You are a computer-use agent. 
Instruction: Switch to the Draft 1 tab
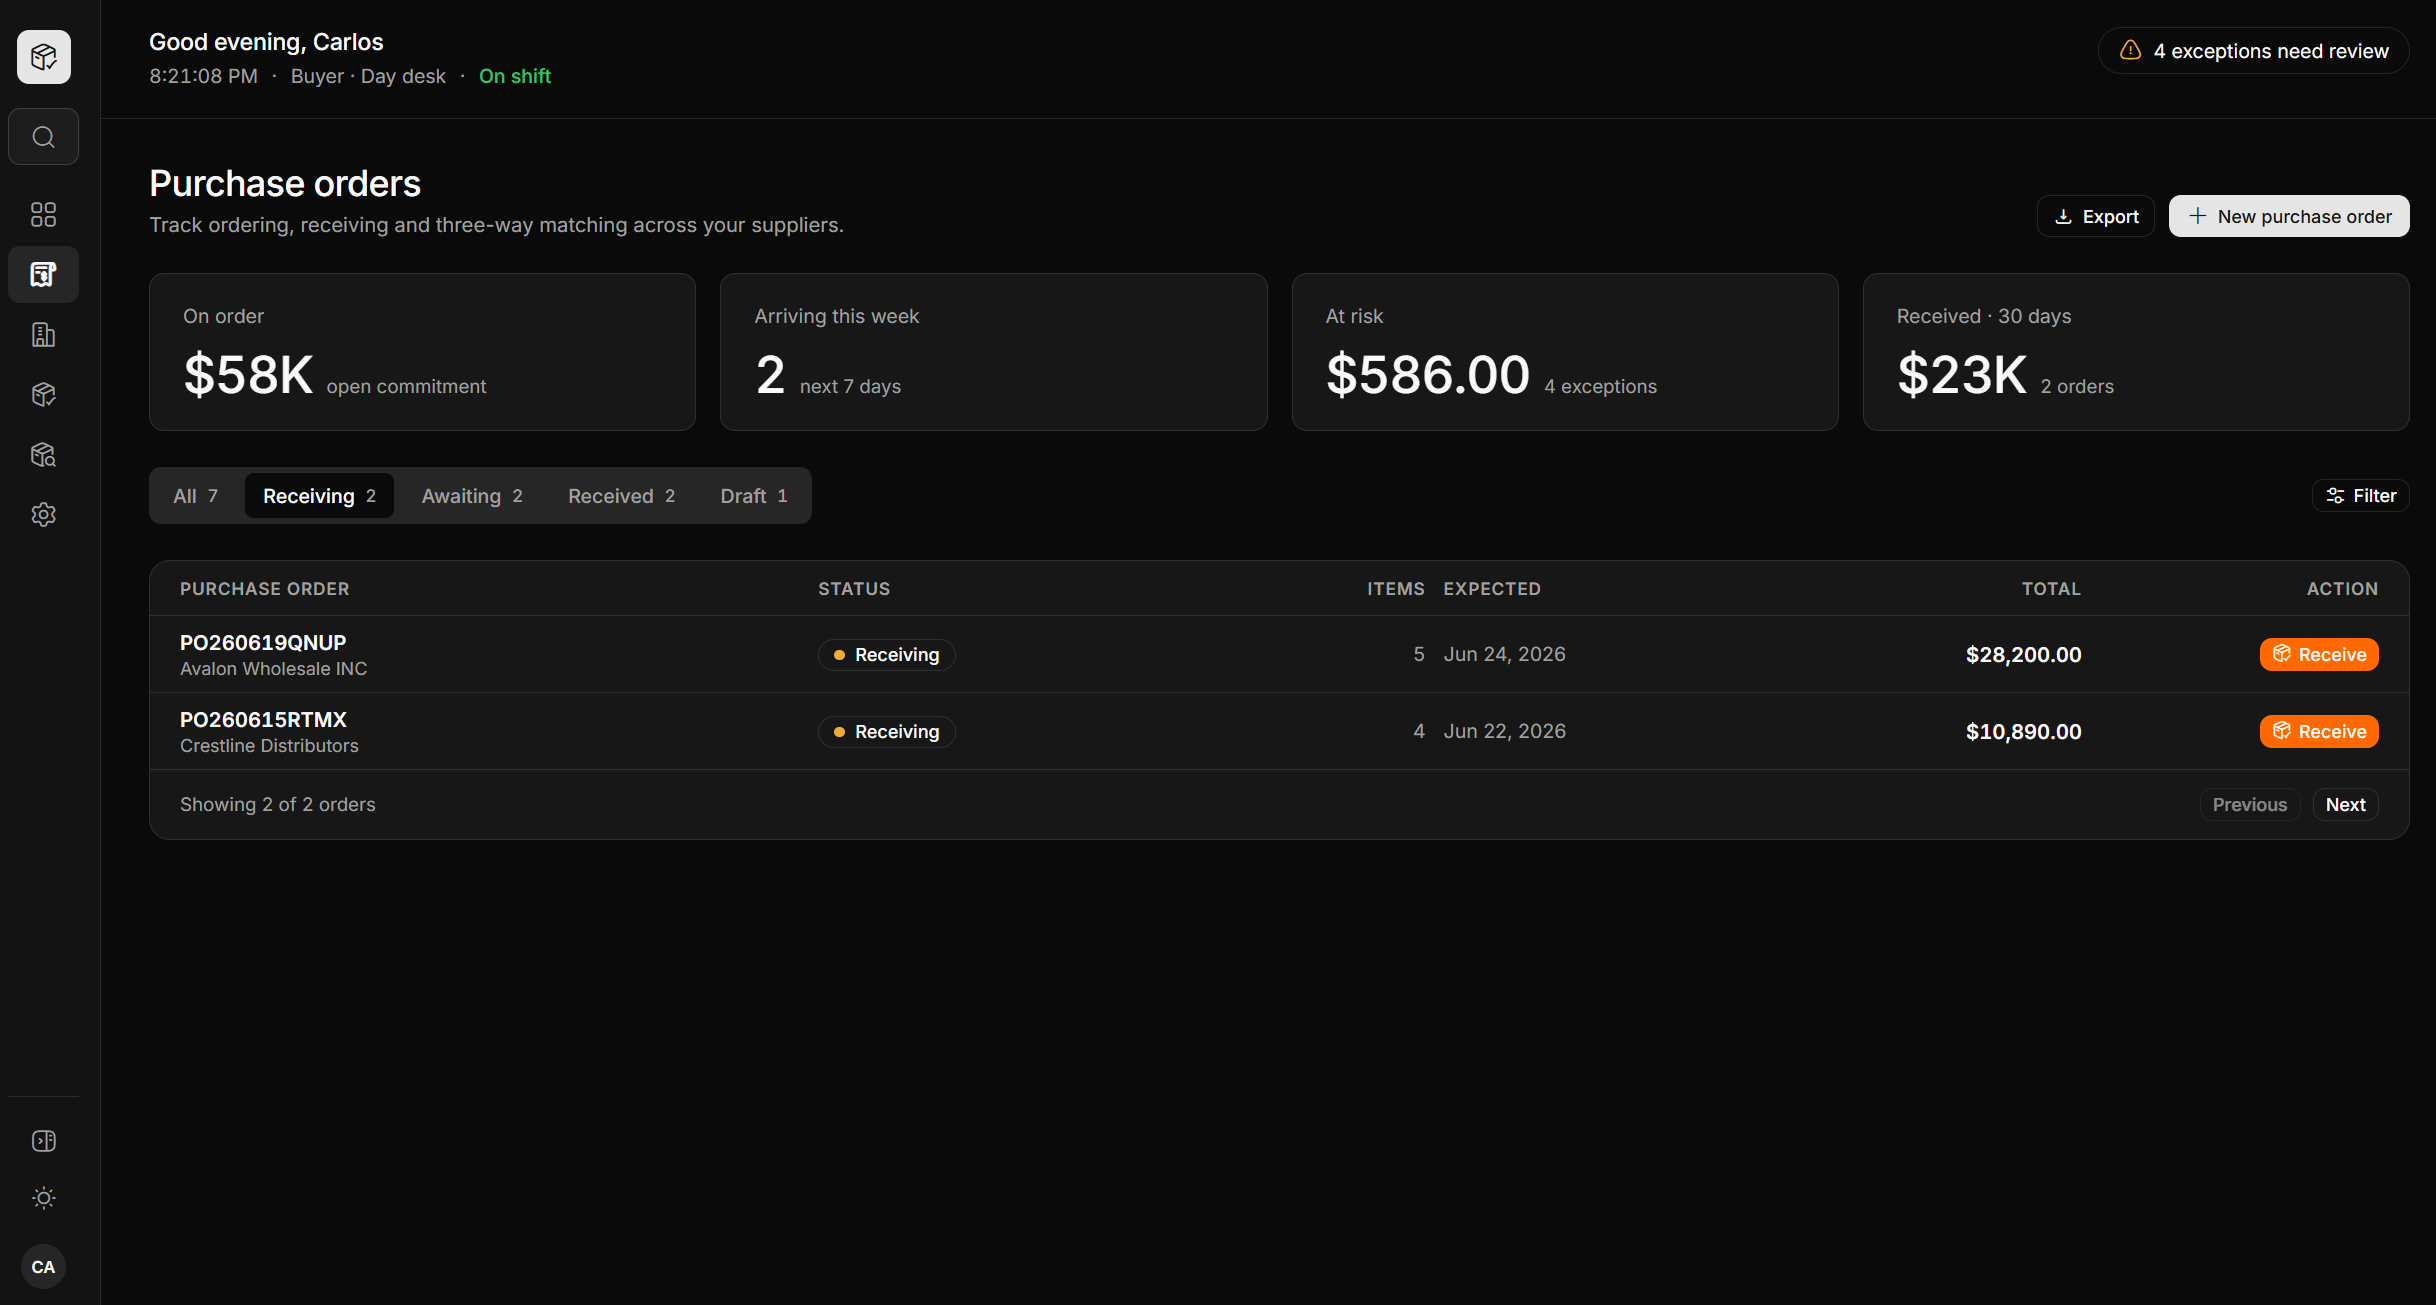coord(754,495)
